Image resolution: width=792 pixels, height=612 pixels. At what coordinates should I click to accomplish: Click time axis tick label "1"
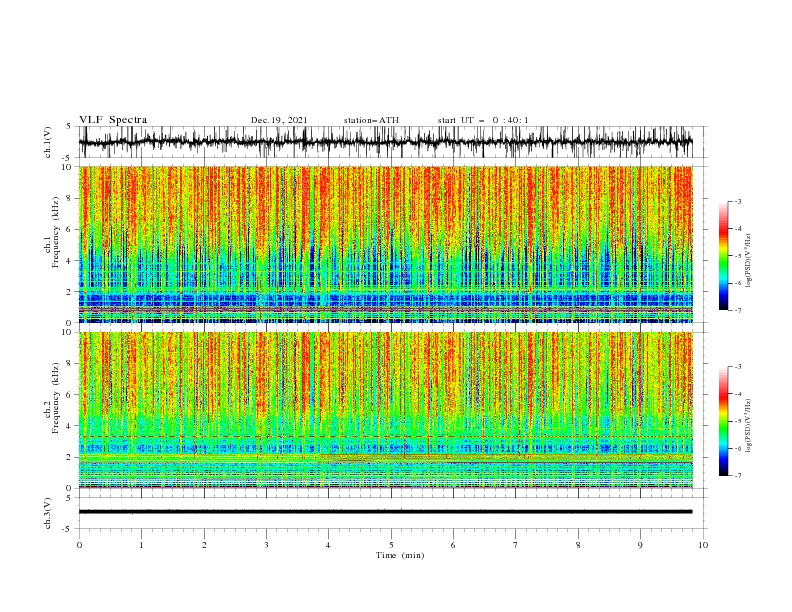142,545
